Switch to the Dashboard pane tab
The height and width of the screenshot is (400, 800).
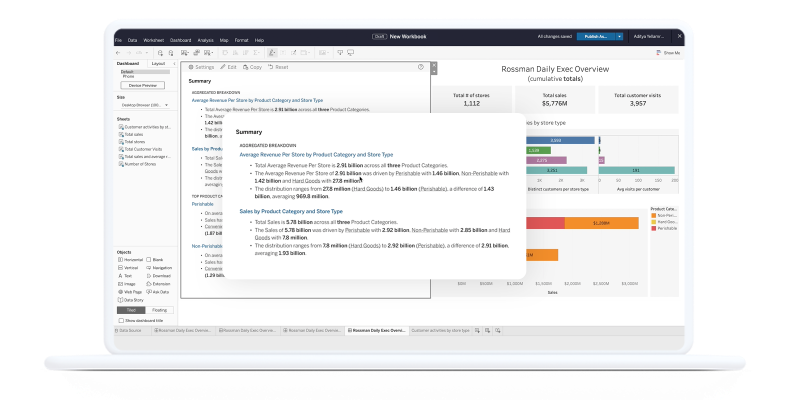[x=128, y=64]
